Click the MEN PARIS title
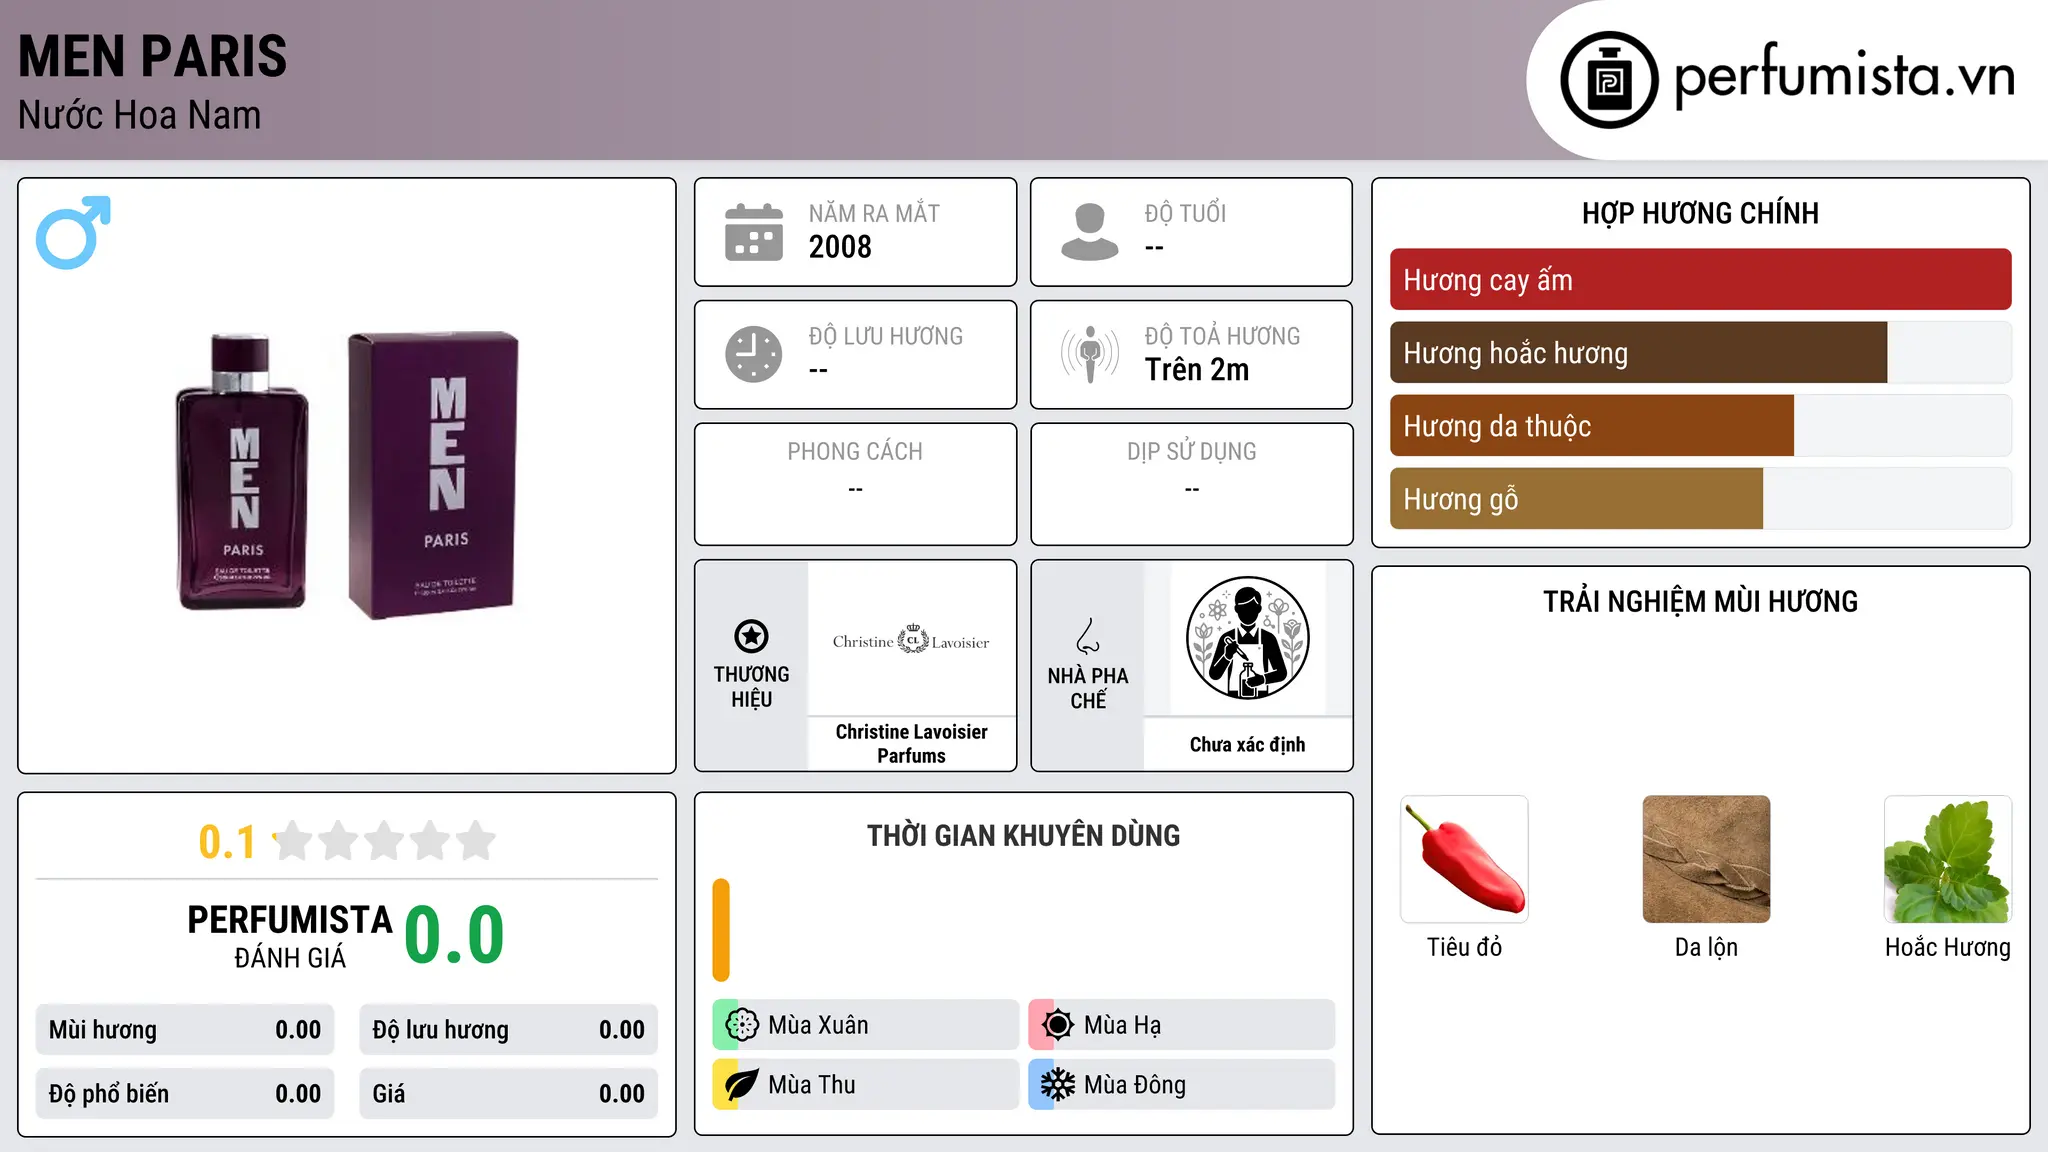The height and width of the screenshot is (1152, 2048). tap(153, 56)
